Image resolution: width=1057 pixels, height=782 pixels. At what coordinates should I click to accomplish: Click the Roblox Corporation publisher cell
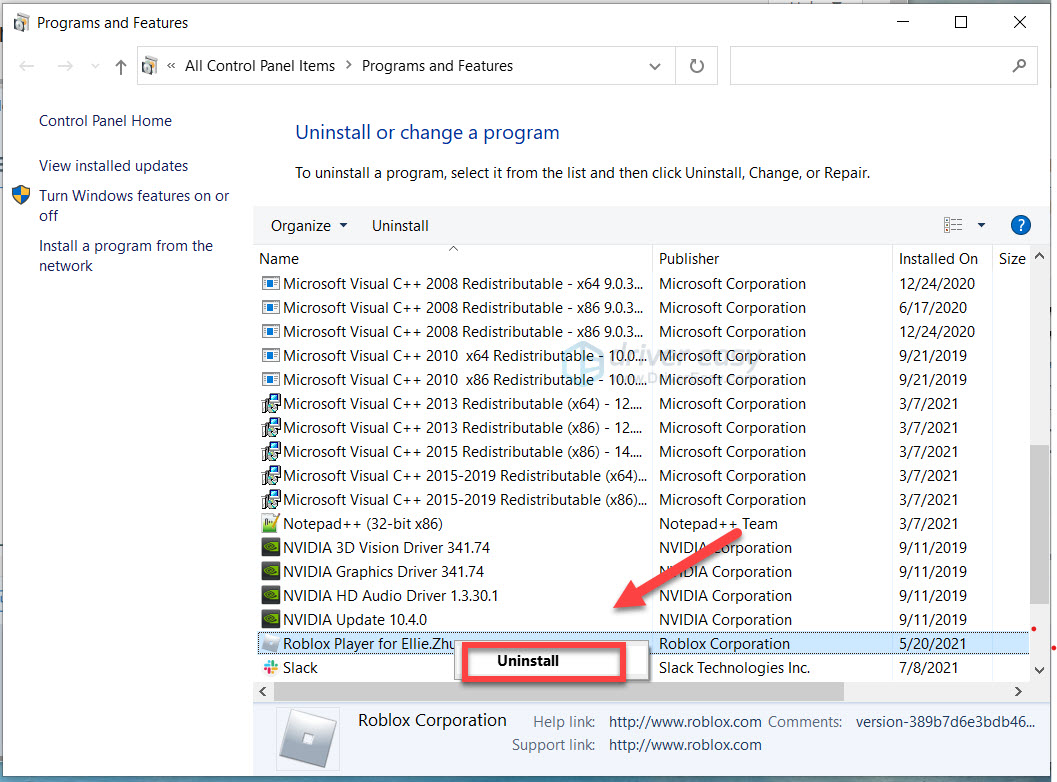click(x=724, y=644)
